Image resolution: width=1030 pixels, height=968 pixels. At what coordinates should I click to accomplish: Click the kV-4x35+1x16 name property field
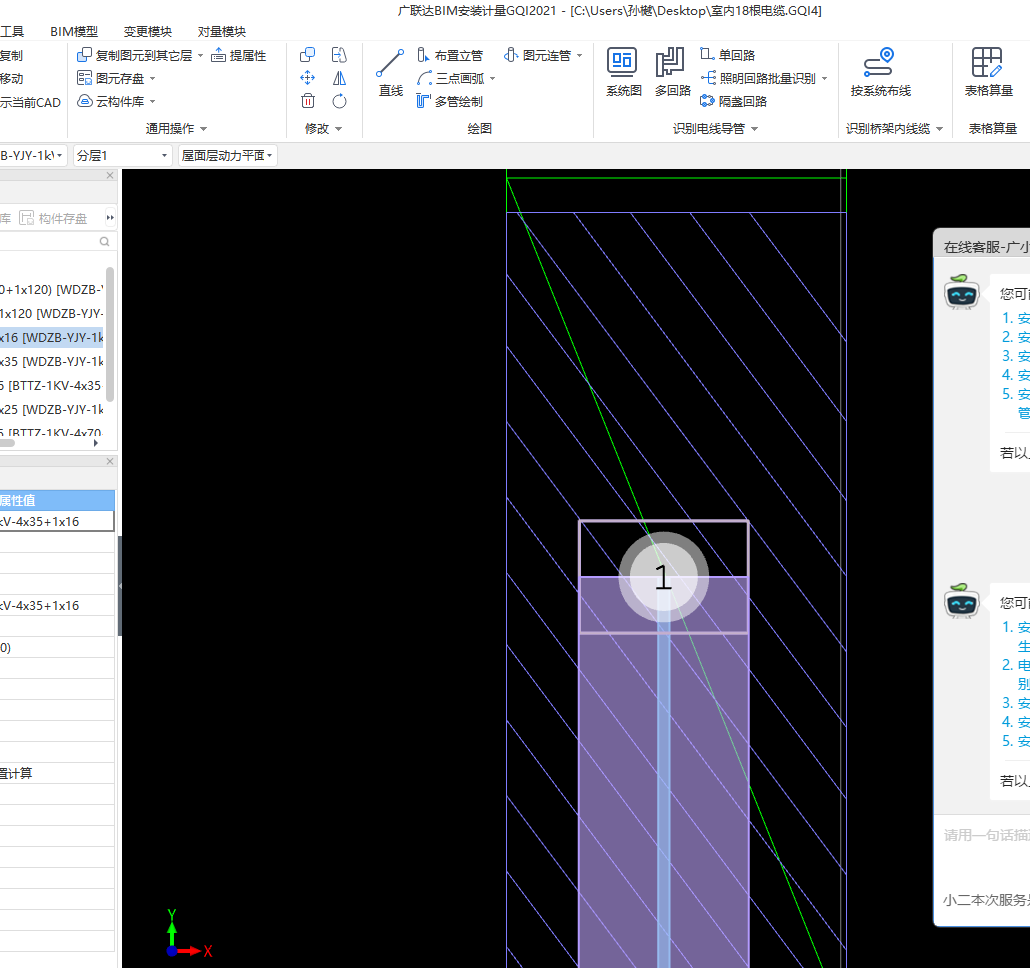point(56,521)
